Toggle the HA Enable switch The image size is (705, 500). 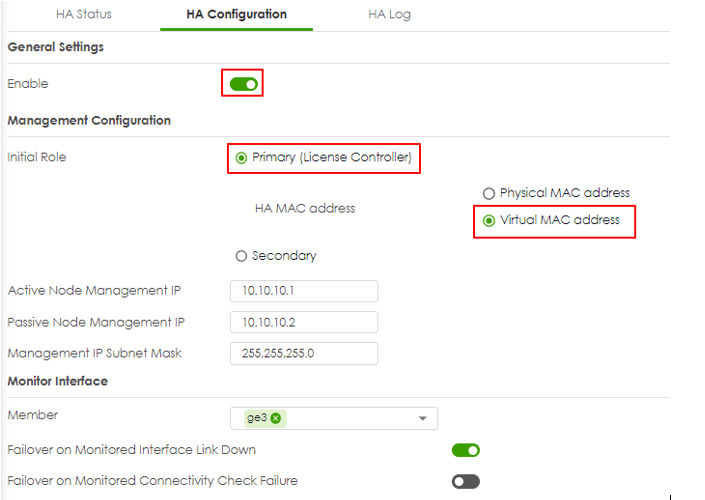[x=243, y=84]
